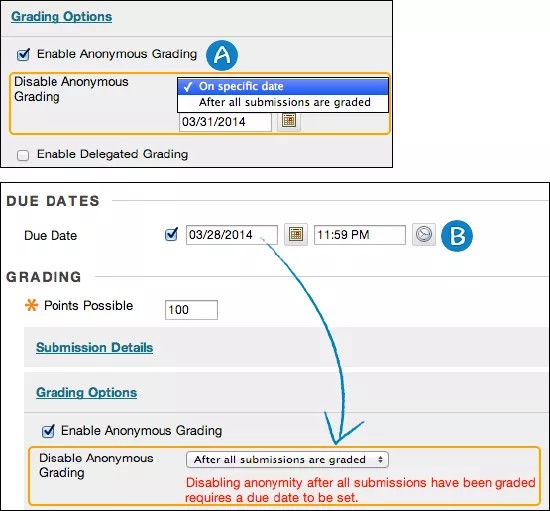Select 'On specific date' option
Screen dimensions: 550x511
point(283,86)
